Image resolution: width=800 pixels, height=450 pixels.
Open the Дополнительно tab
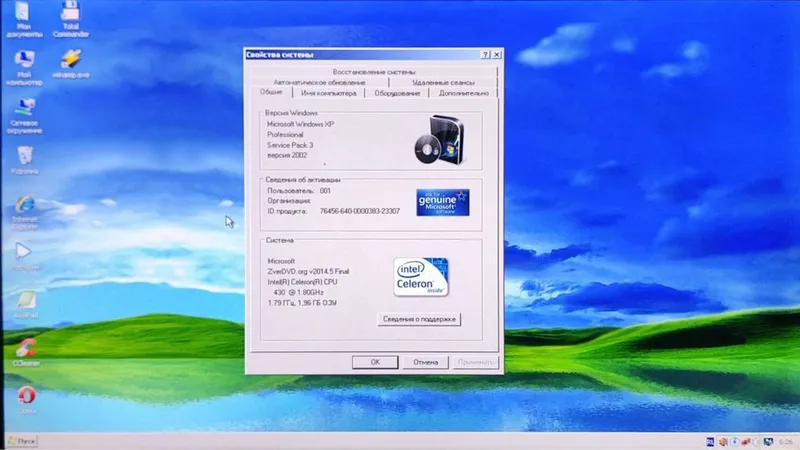pos(463,93)
